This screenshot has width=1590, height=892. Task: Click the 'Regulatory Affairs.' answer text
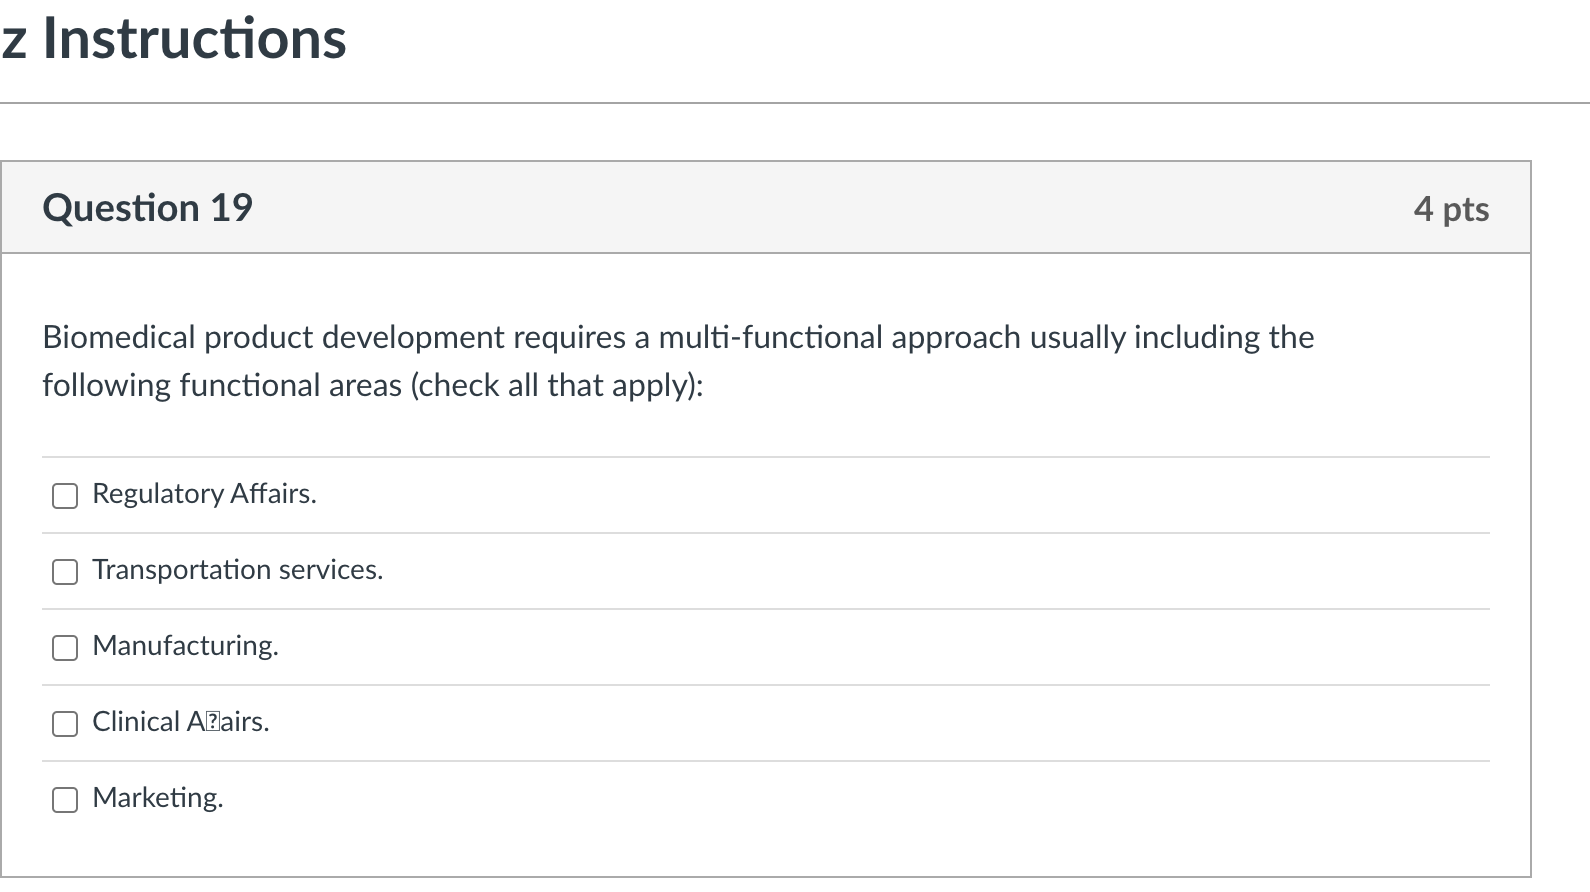coord(204,494)
